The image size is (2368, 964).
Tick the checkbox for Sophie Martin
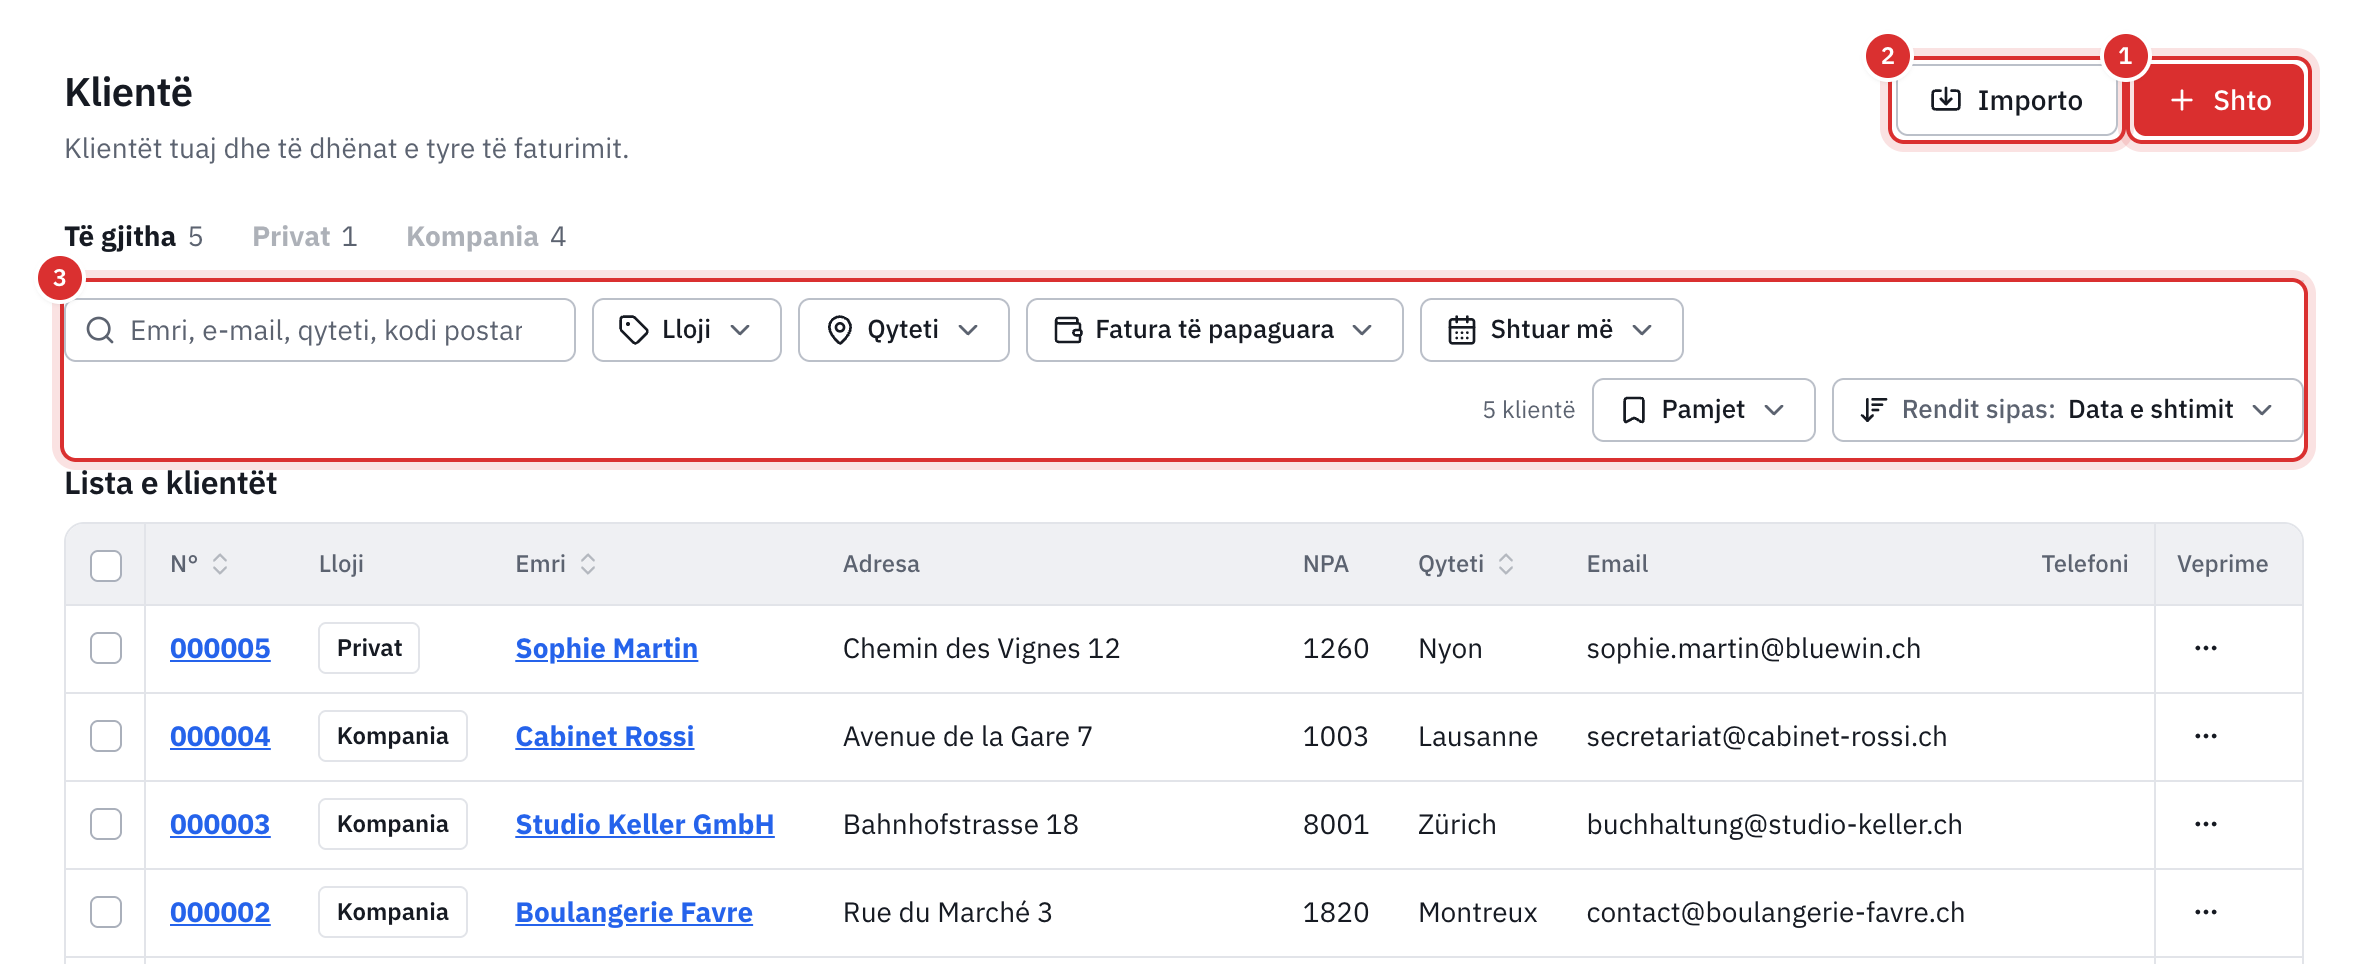pos(106,648)
